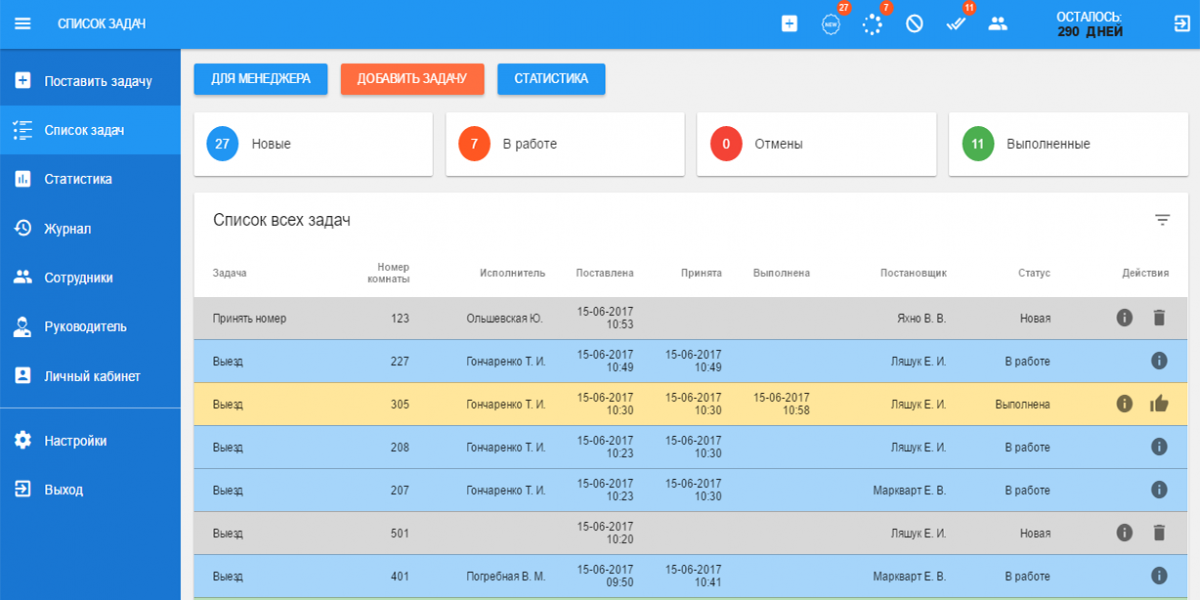Sort by Поставлена column header
This screenshot has width=1200, height=600.
pos(605,273)
